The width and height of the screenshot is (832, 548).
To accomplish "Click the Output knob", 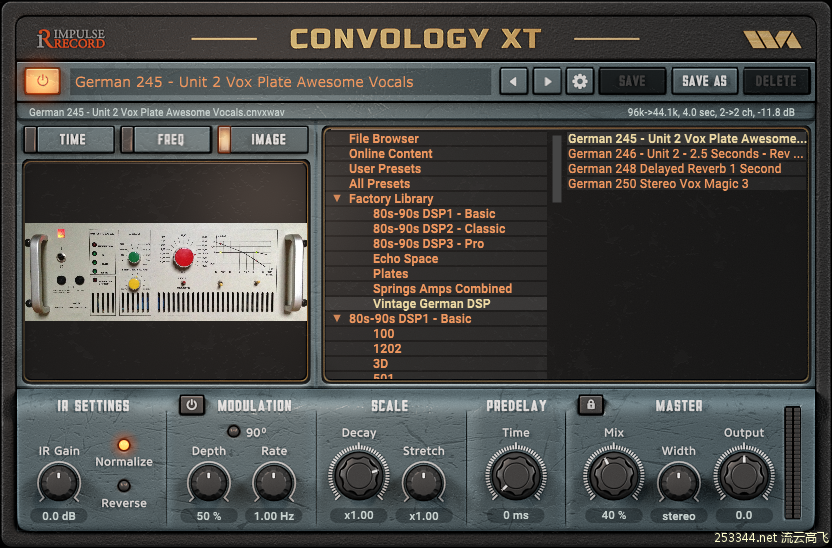I will [743, 473].
